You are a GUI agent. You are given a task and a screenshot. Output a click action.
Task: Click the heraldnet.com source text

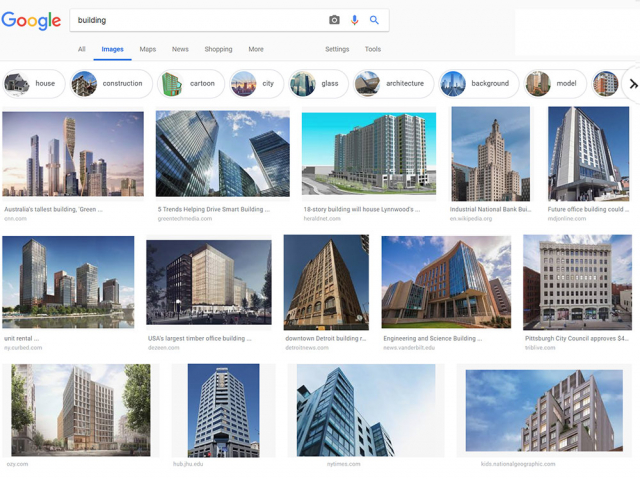tap(322, 219)
